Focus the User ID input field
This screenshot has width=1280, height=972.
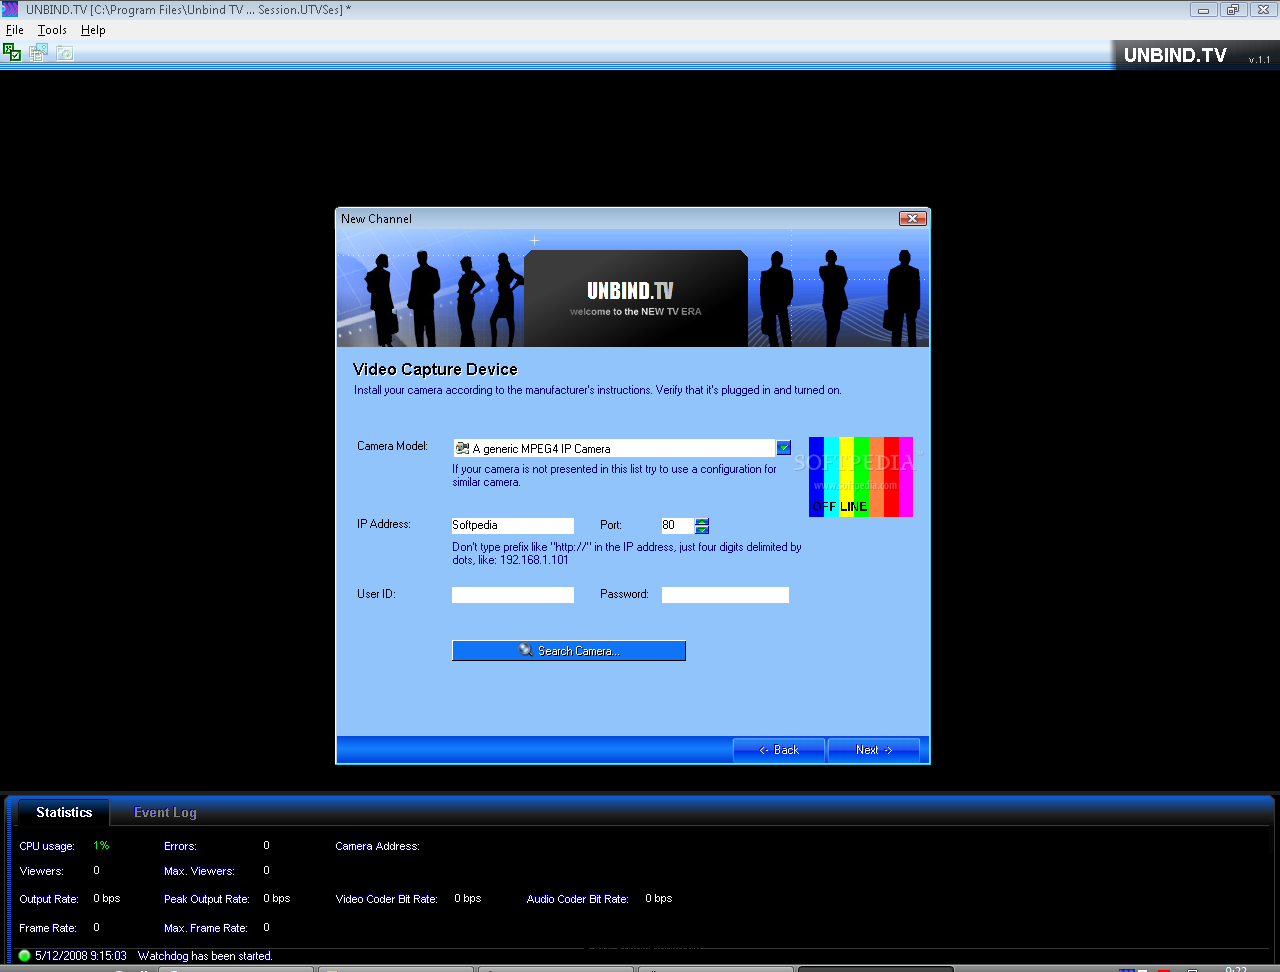pos(513,595)
